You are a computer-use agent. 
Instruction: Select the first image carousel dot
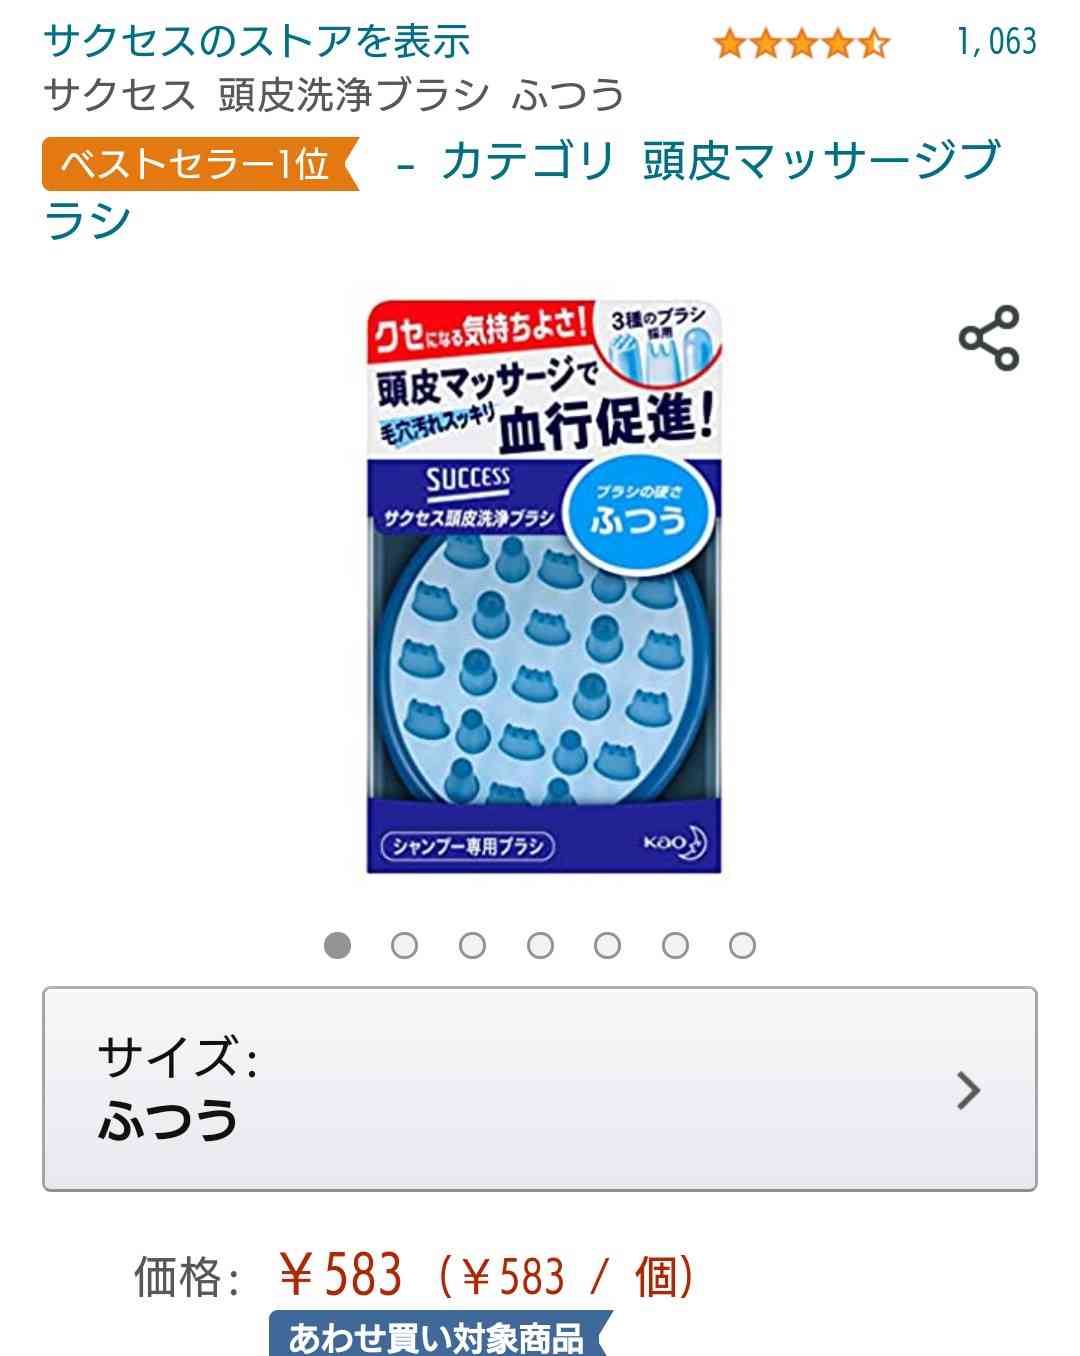pos(338,945)
